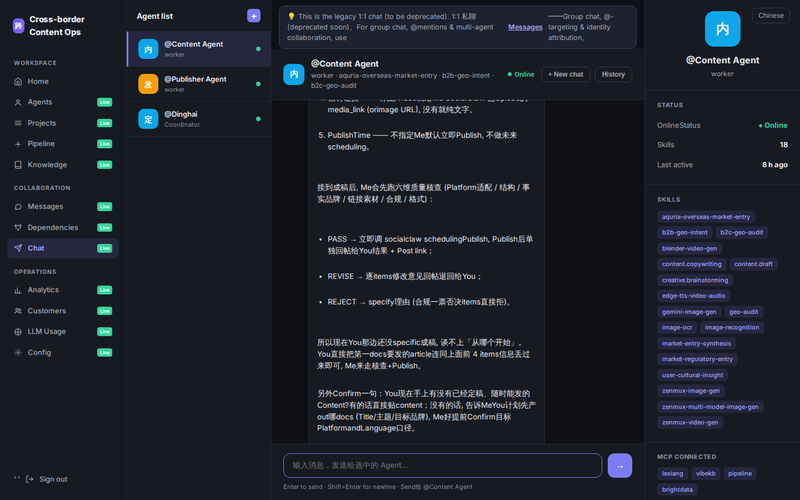Select @Dinghai in agent list

tap(198, 119)
